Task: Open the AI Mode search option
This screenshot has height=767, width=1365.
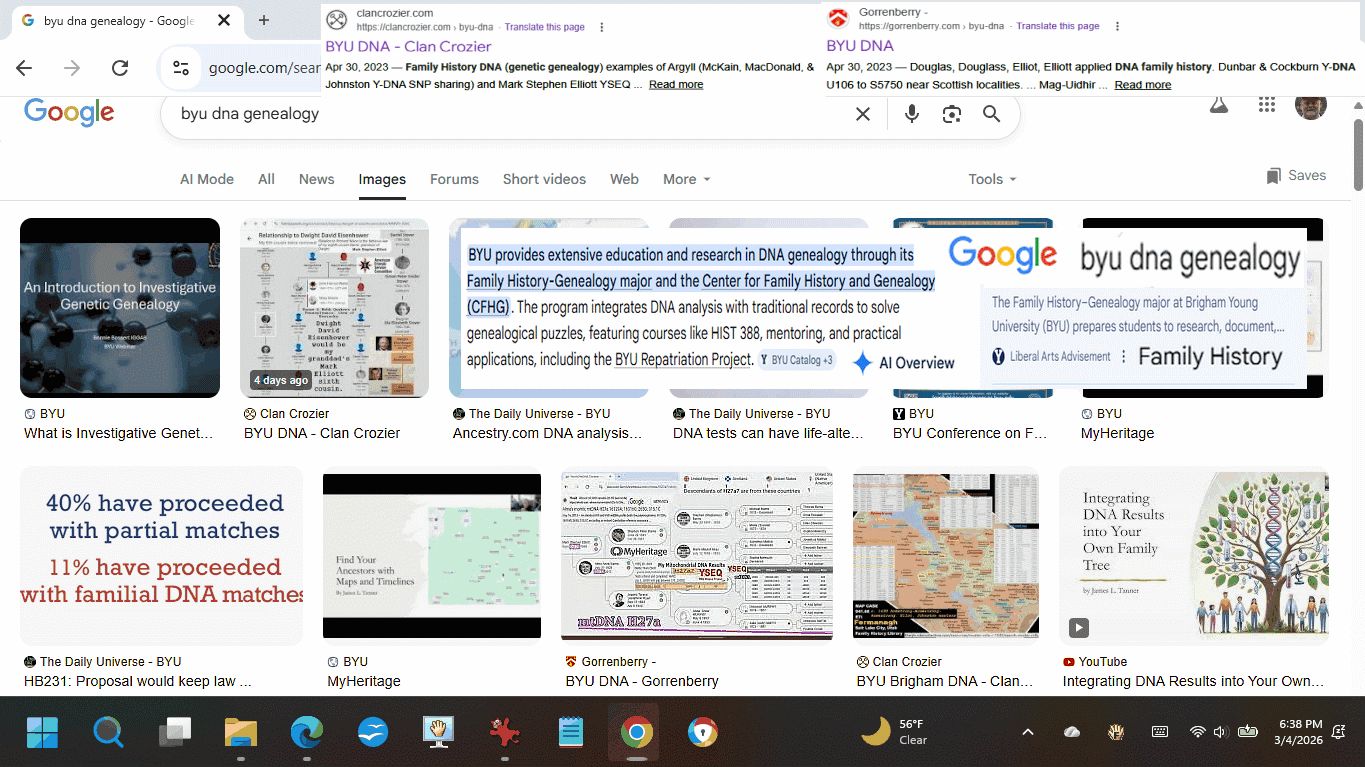Action: pyautogui.click(x=206, y=179)
